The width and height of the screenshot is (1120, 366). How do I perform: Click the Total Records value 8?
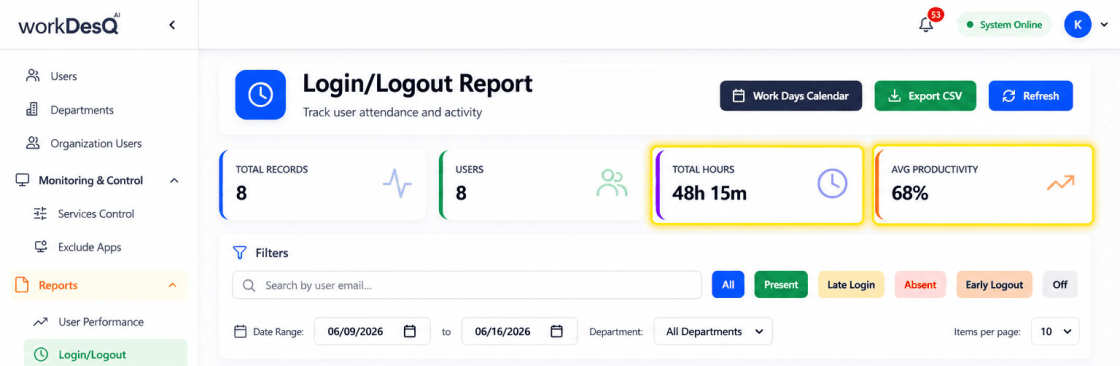coord(241,193)
